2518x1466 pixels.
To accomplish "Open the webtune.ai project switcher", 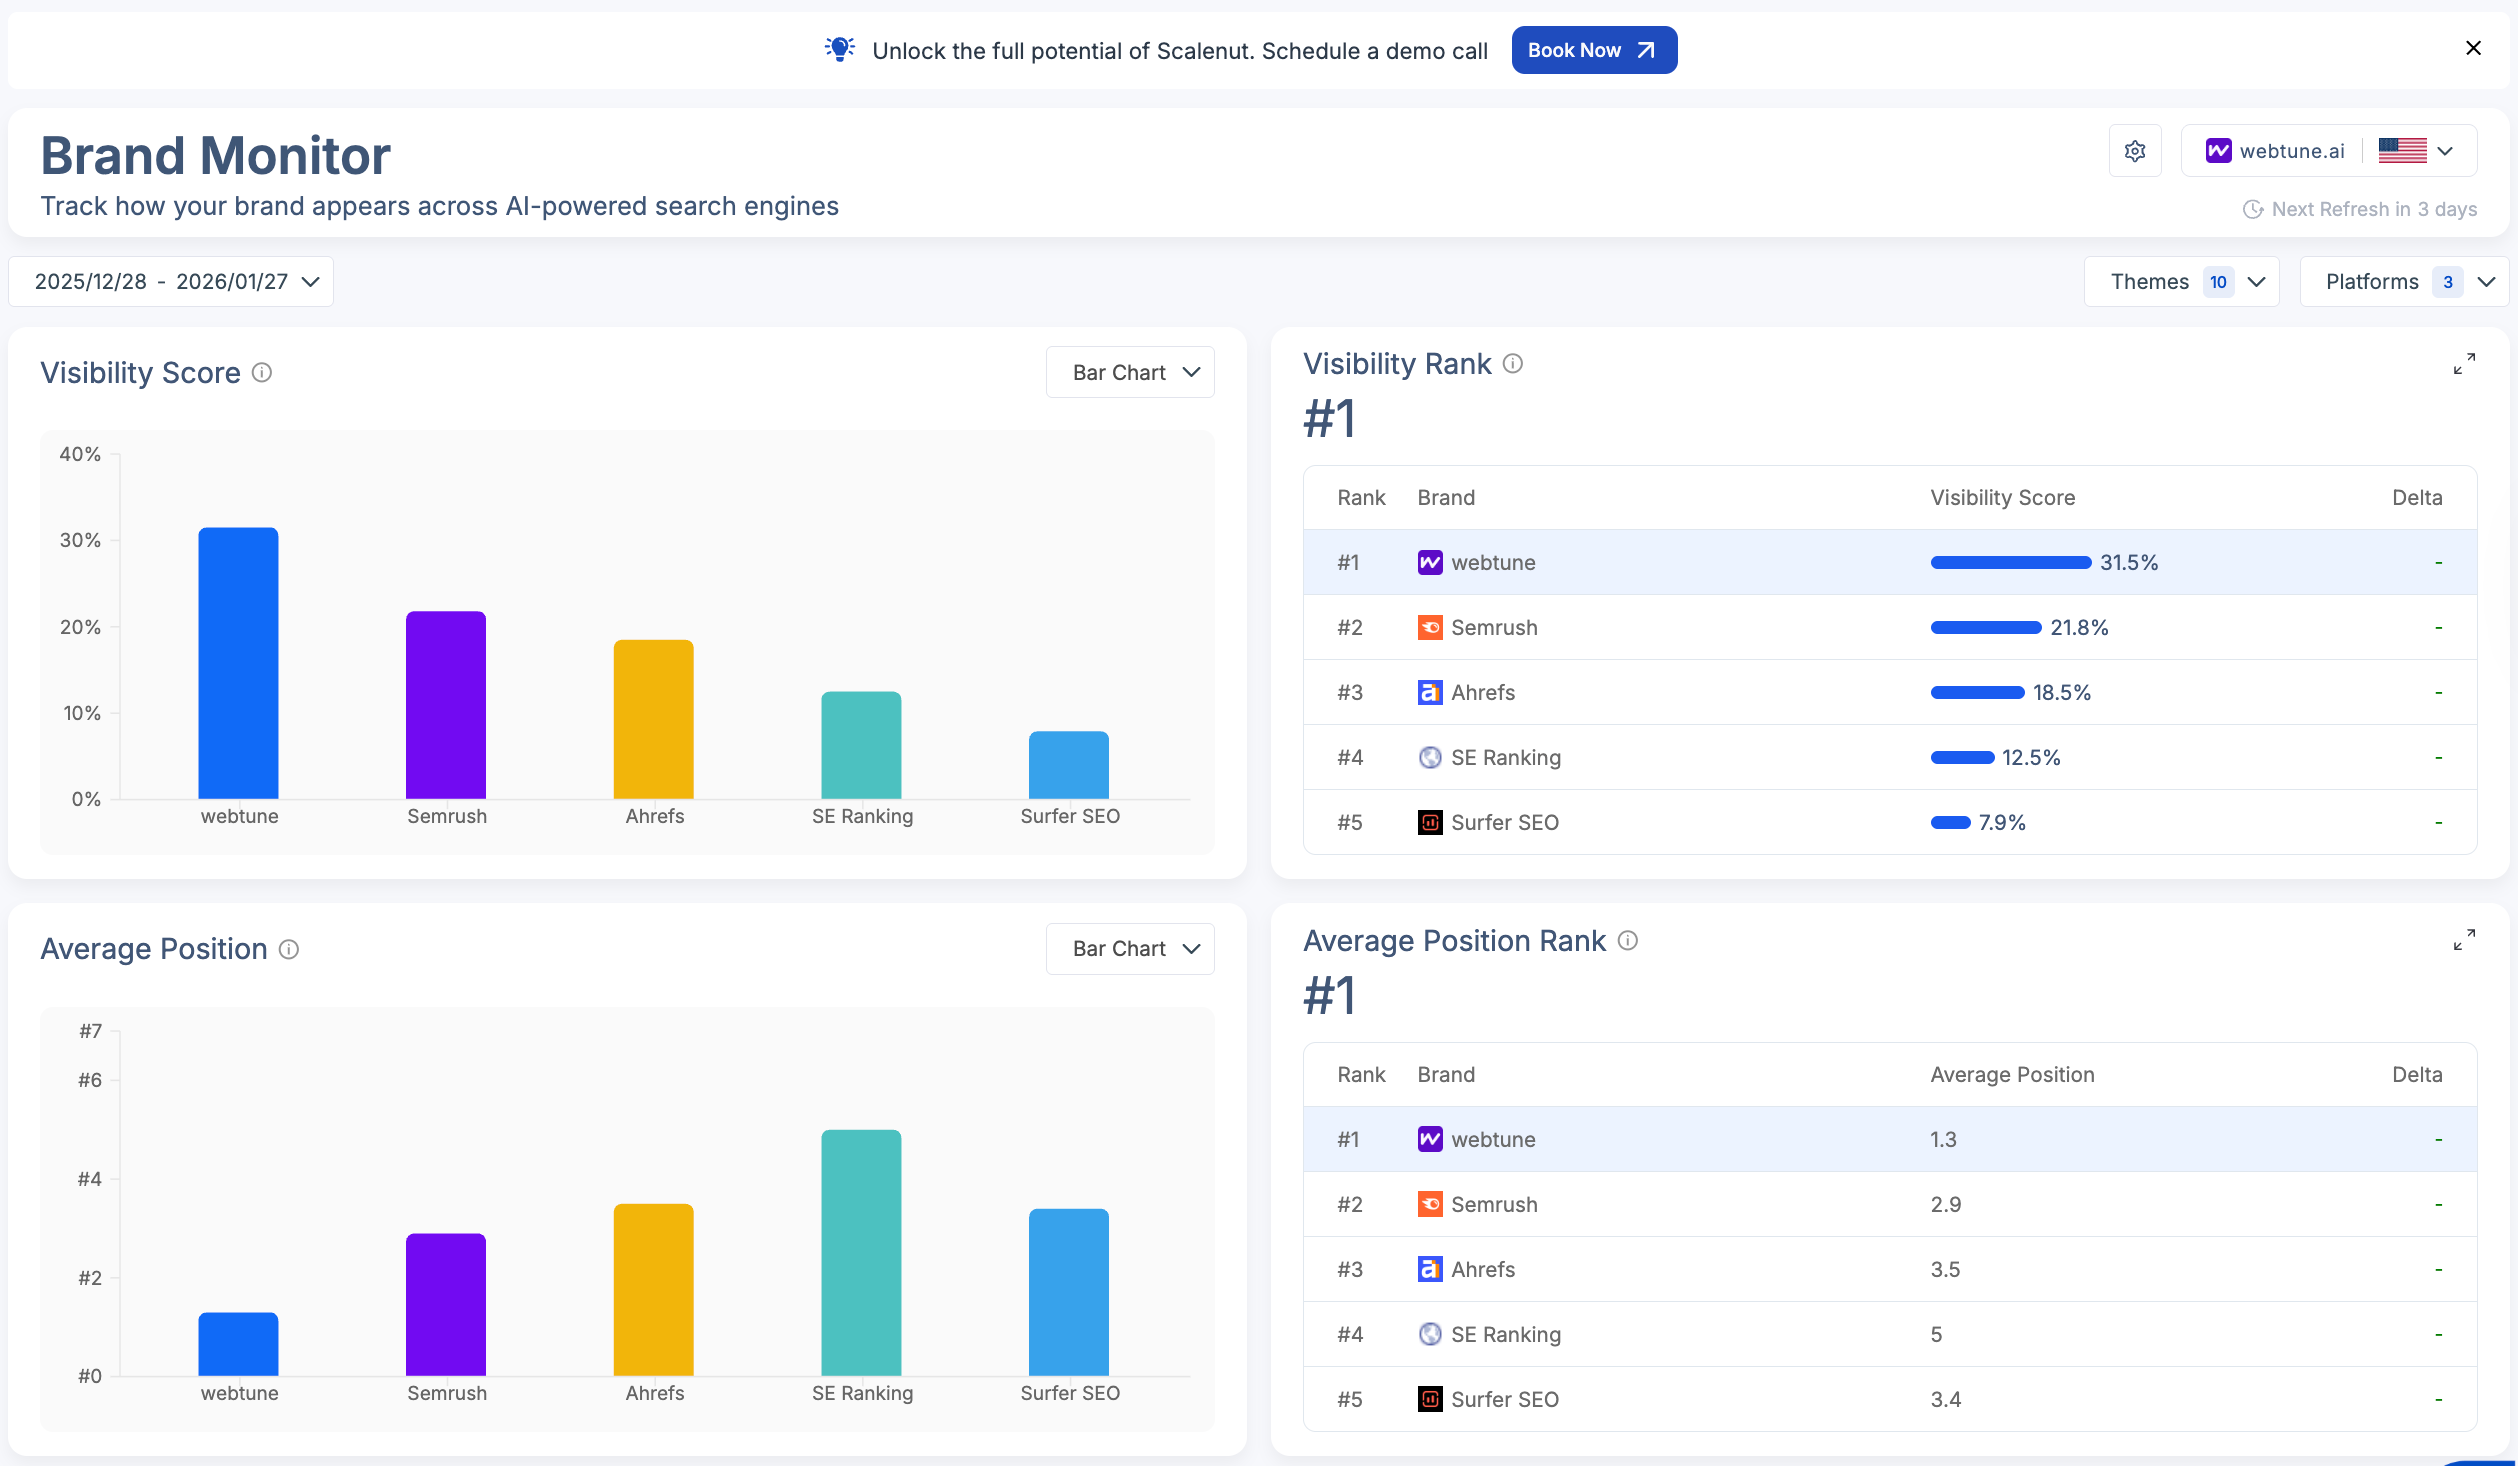I will click(2290, 150).
